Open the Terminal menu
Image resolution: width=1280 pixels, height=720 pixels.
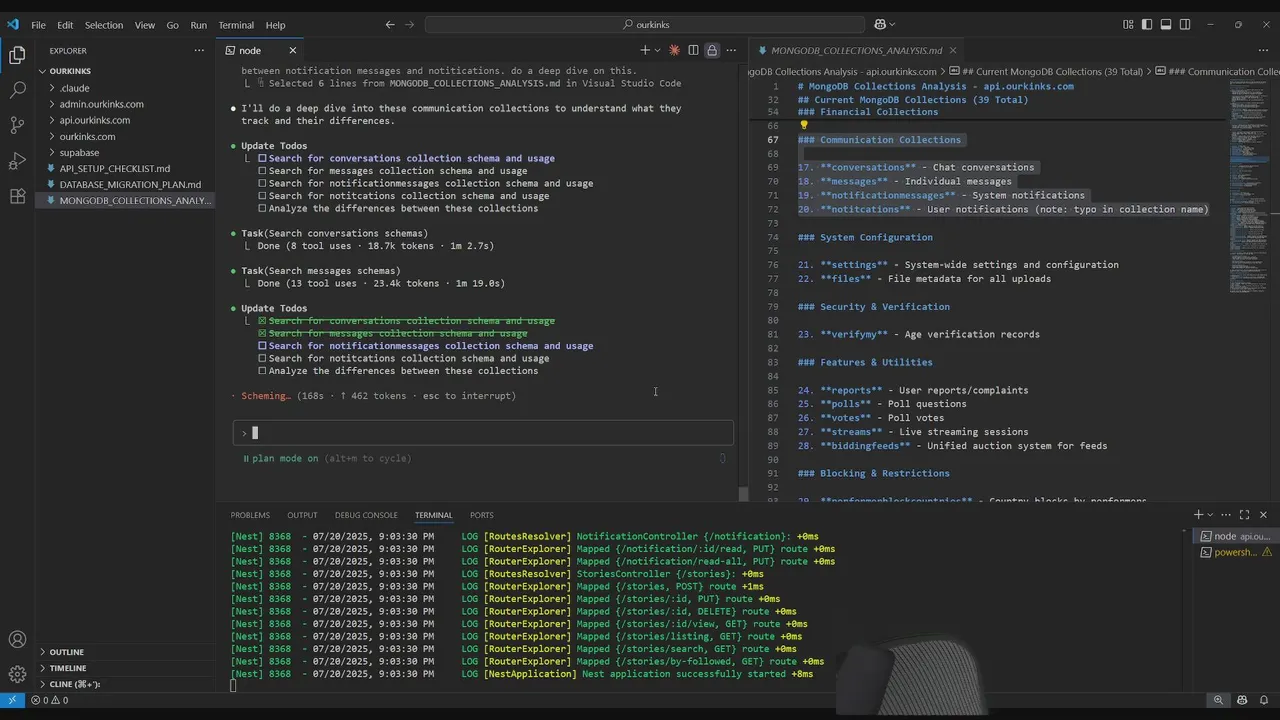click(236, 25)
